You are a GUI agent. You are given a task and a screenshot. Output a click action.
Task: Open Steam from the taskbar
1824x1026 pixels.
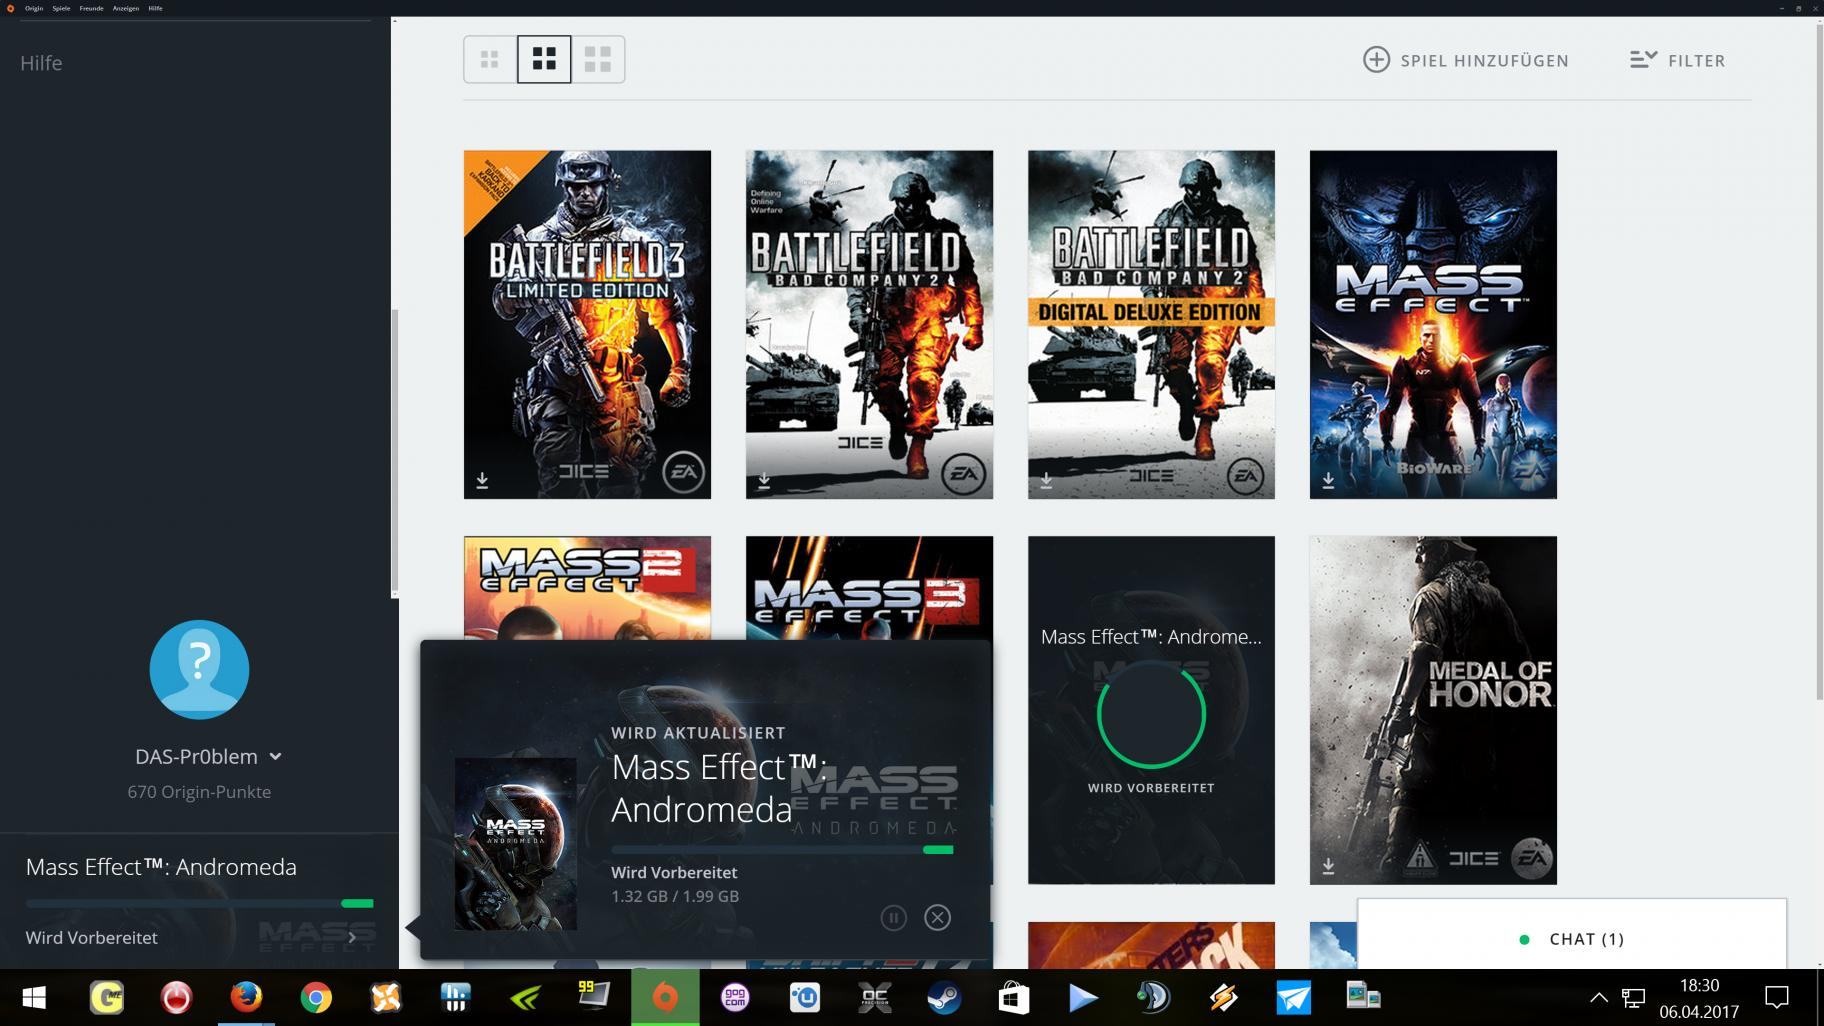pyautogui.click(x=944, y=997)
